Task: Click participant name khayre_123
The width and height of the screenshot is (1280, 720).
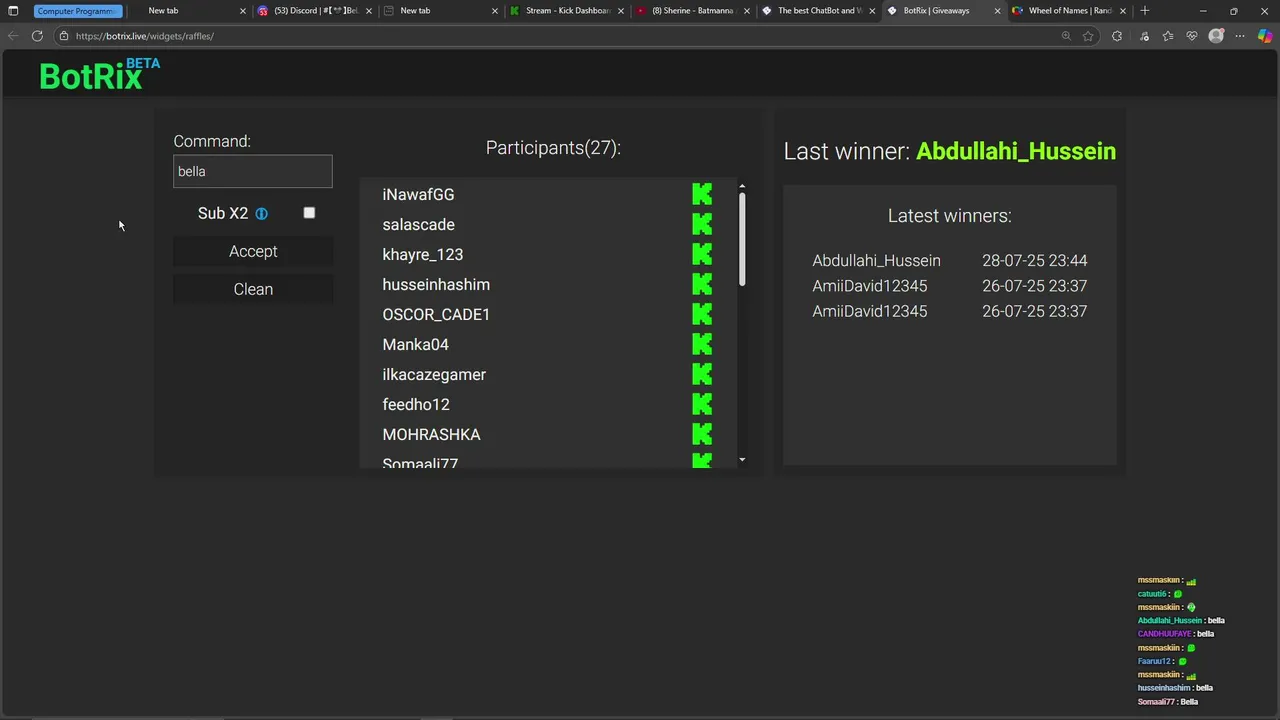Action: [x=422, y=254]
